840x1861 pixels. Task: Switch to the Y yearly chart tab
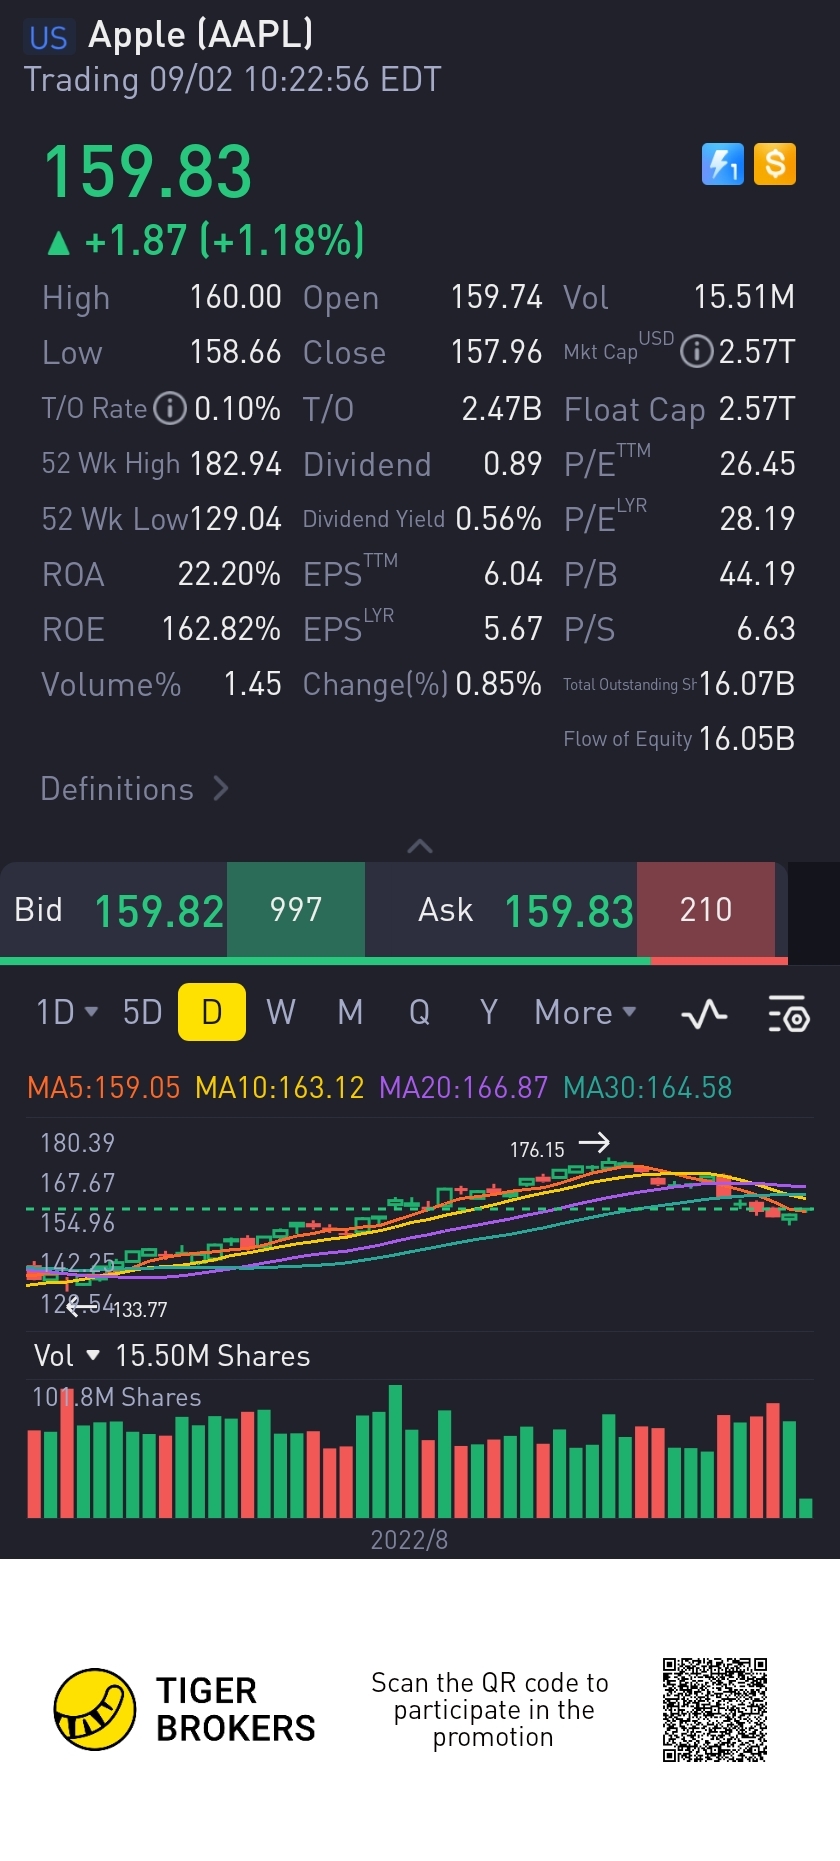click(489, 1012)
